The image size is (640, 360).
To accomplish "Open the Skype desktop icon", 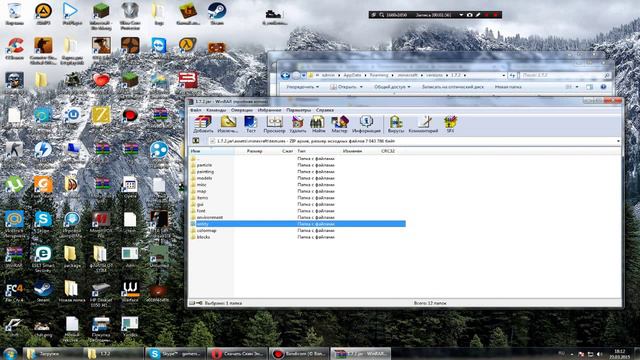I will point(43,219).
